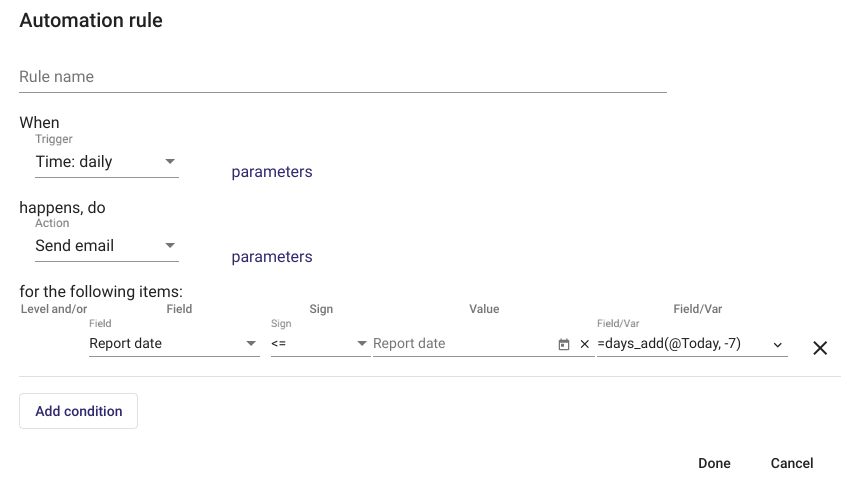
Task: Remove the Report date condition row
Action: 820,348
